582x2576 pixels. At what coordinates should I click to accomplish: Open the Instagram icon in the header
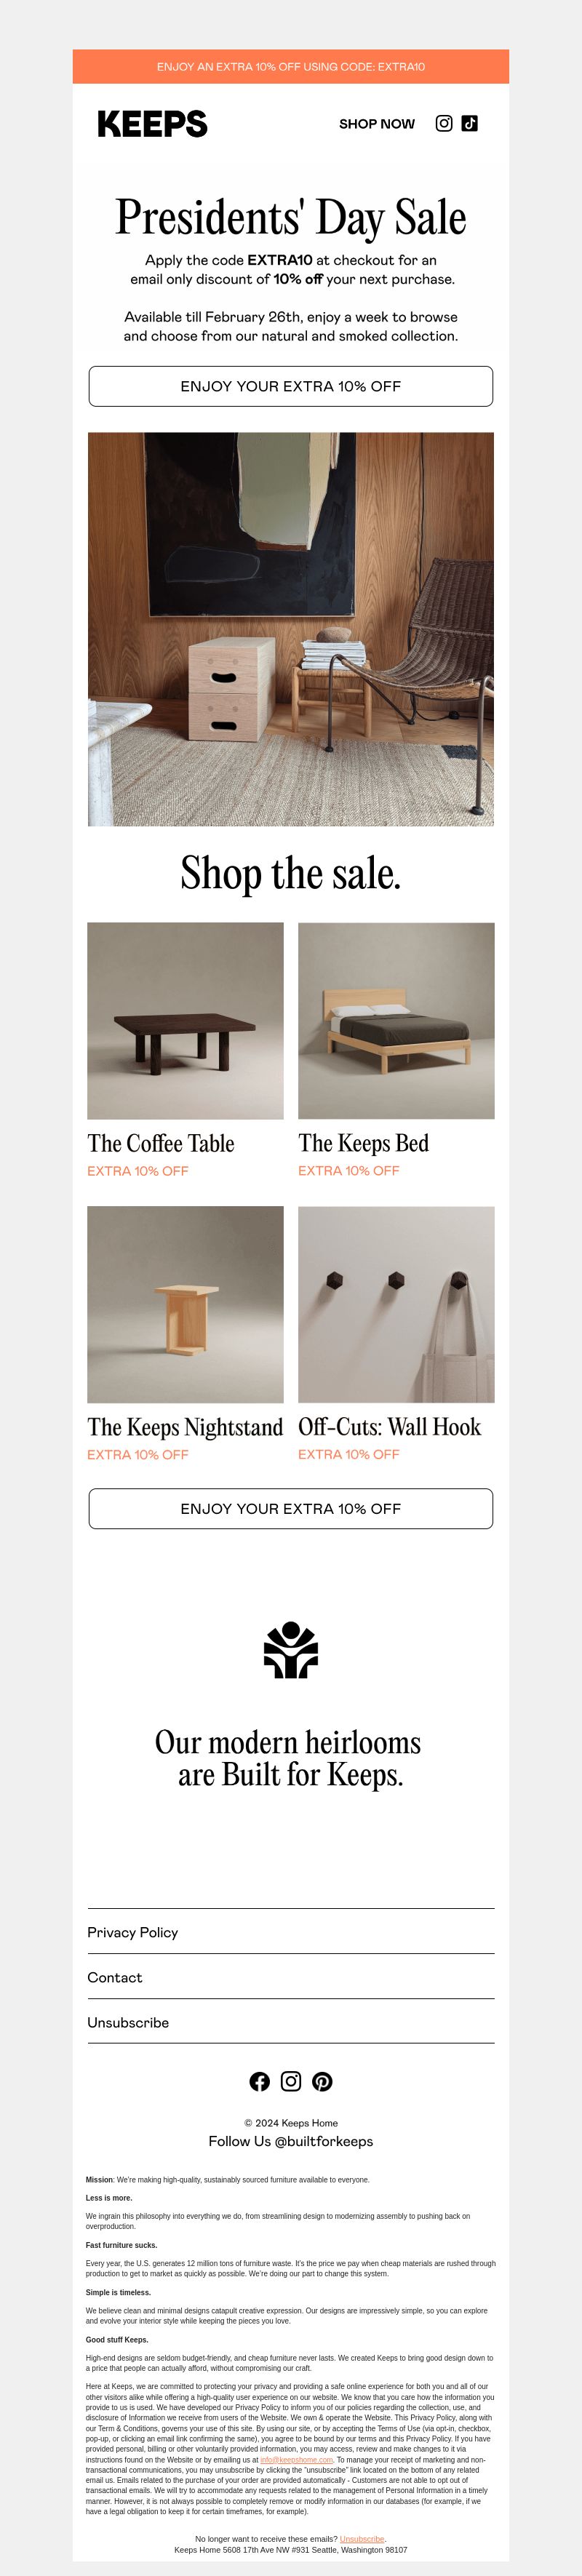pyautogui.click(x=444, y=123)
